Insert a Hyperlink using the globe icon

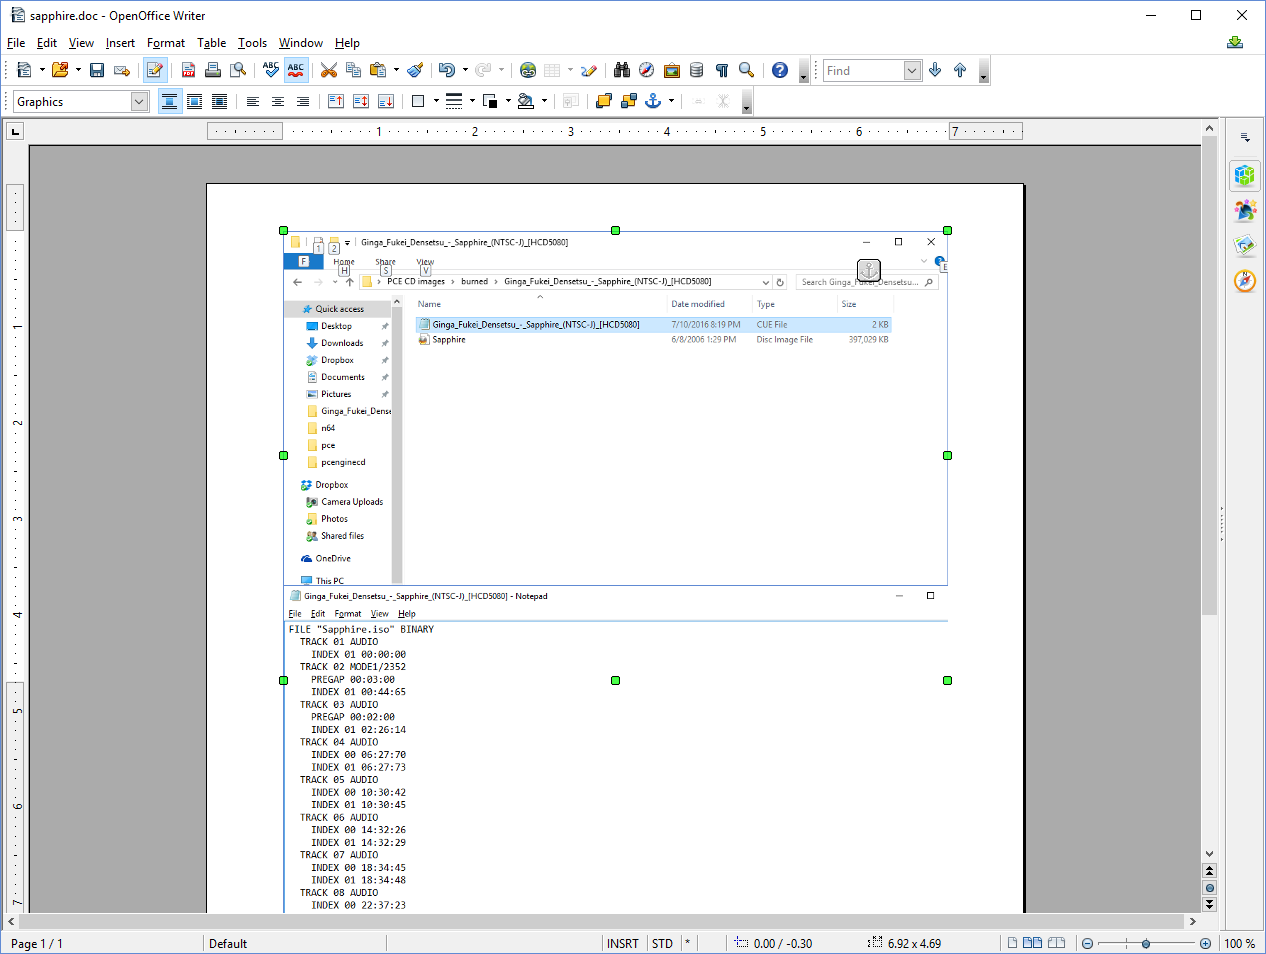(x=528, y=70)
